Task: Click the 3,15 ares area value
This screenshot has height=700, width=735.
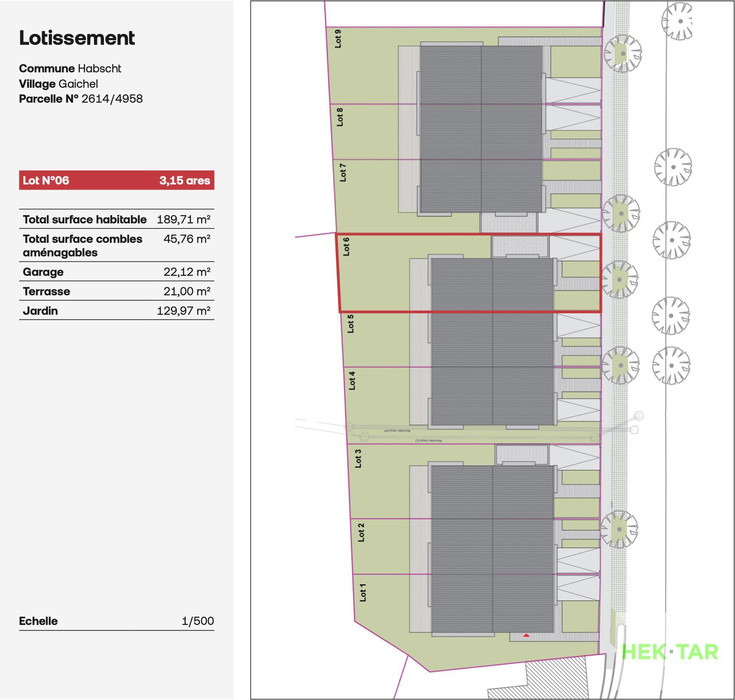Action: [184, 181]
